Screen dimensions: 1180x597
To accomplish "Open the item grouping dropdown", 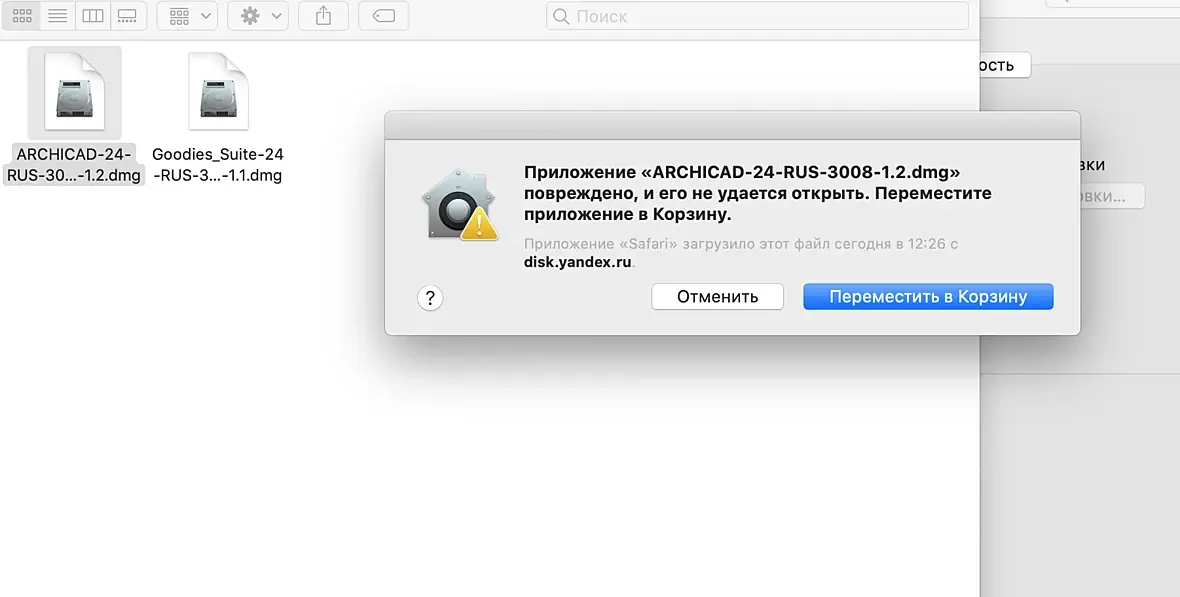I will coord(187,16).
